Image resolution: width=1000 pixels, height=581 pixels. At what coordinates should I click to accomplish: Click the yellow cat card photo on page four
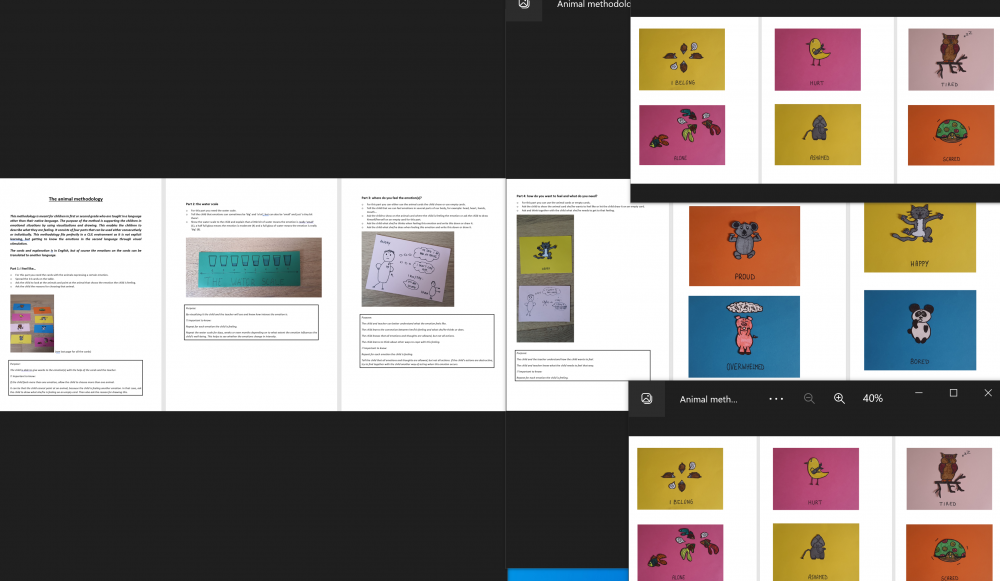[x=545, y=254]
